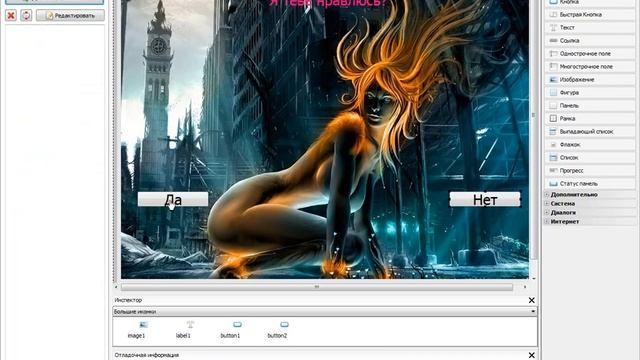
Task: Select the Список component
Action: 589,158
